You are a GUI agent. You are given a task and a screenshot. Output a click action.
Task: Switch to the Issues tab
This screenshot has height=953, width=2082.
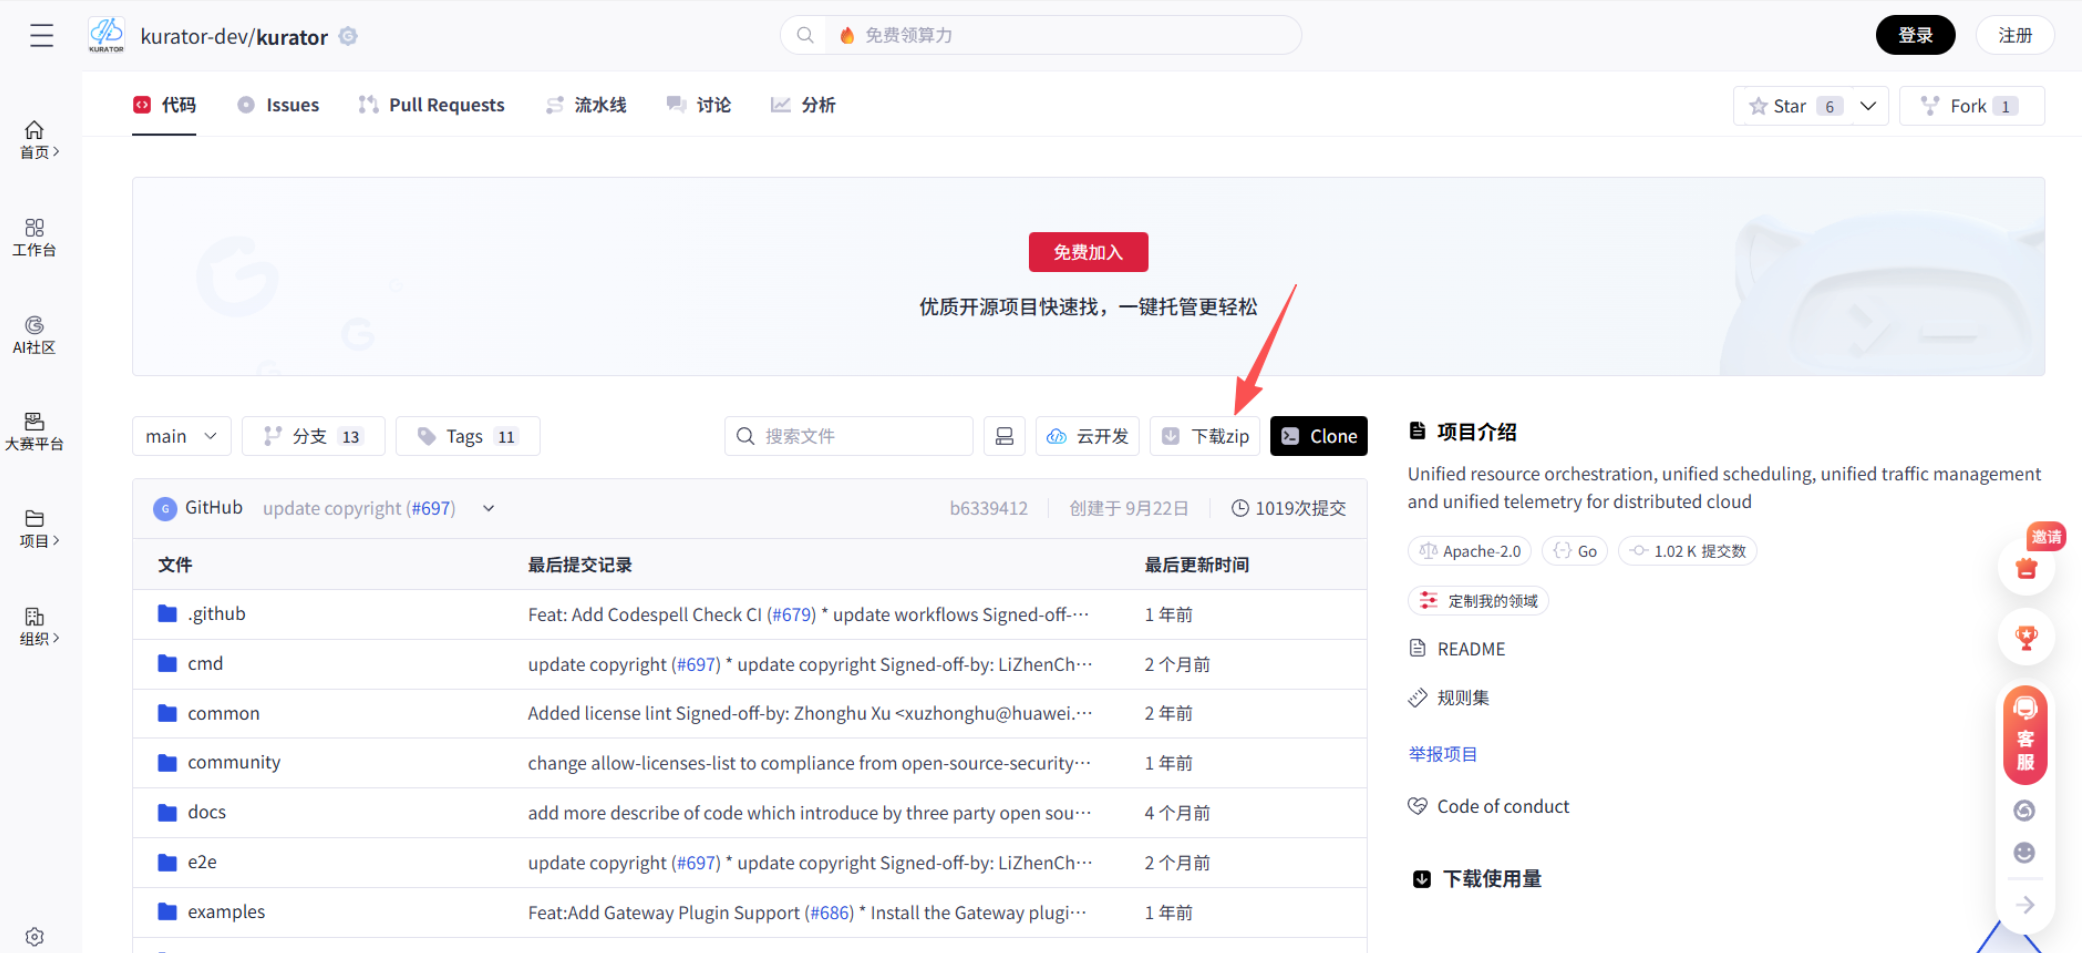click(278, 105)
